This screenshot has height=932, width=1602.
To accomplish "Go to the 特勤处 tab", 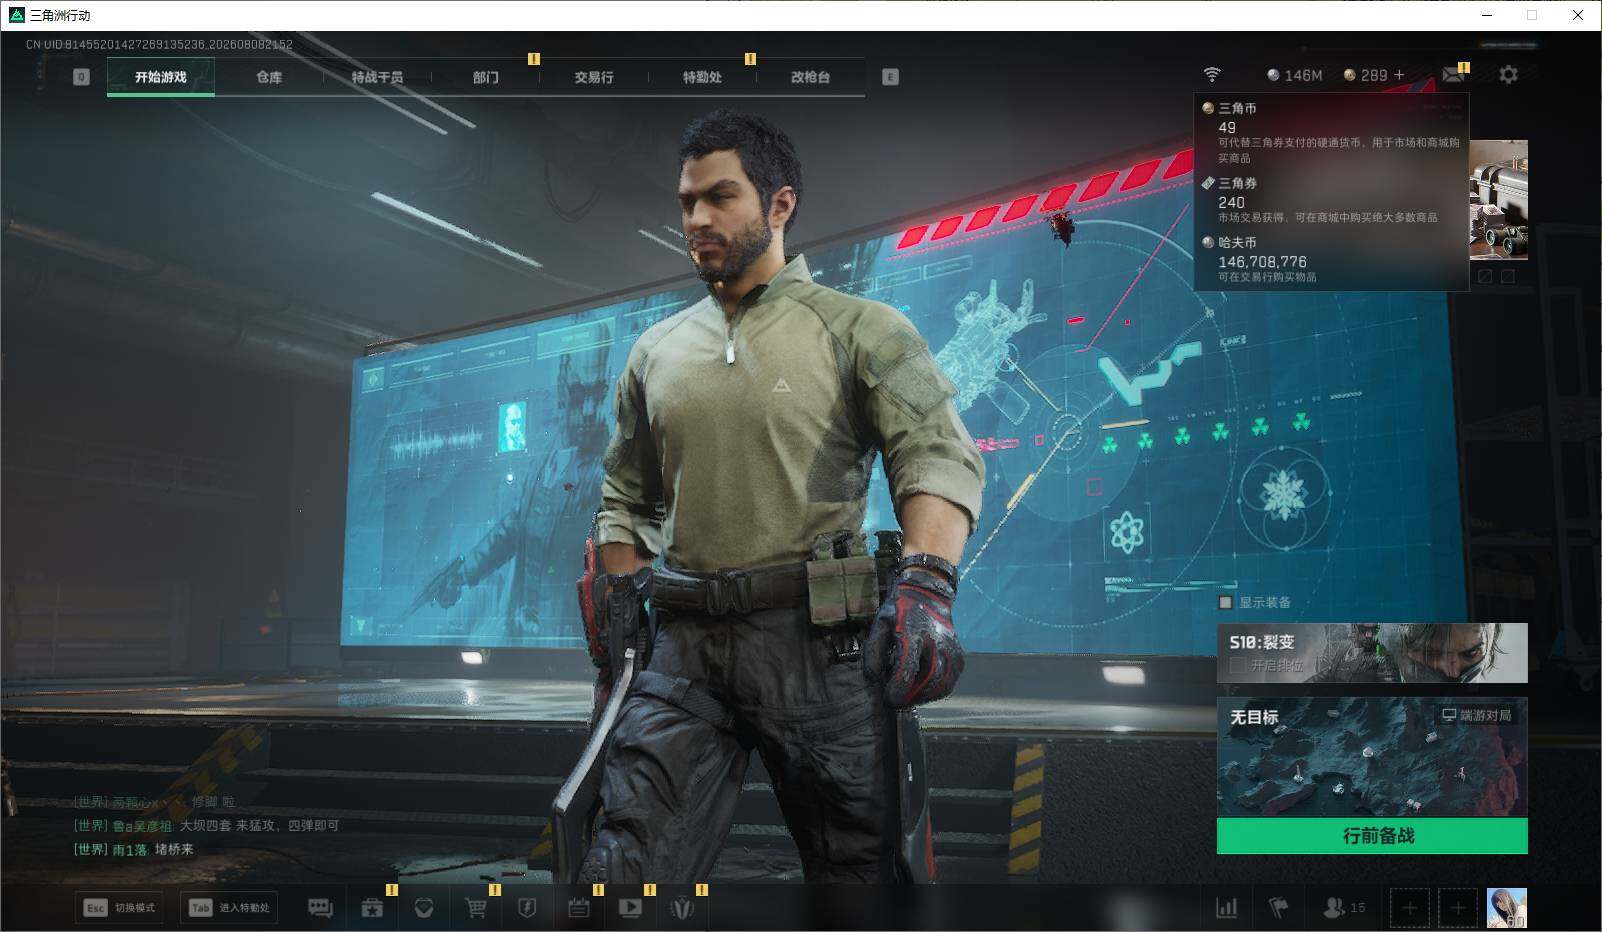I will (x=702, y=77).
